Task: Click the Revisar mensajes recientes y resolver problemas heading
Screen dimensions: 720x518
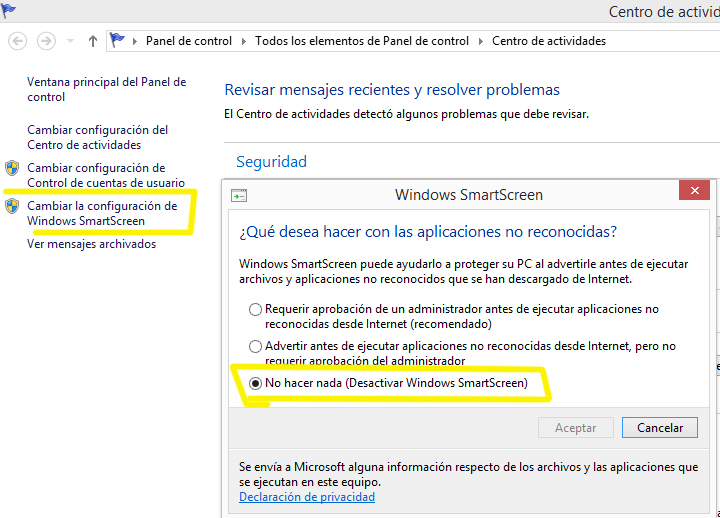Action: pos(392,90)
